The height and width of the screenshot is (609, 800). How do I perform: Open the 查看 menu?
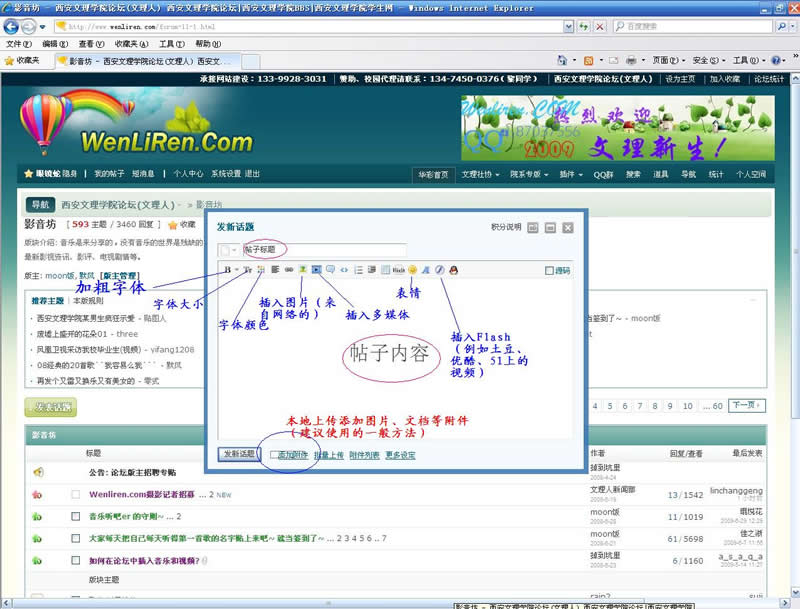point(91,44)
